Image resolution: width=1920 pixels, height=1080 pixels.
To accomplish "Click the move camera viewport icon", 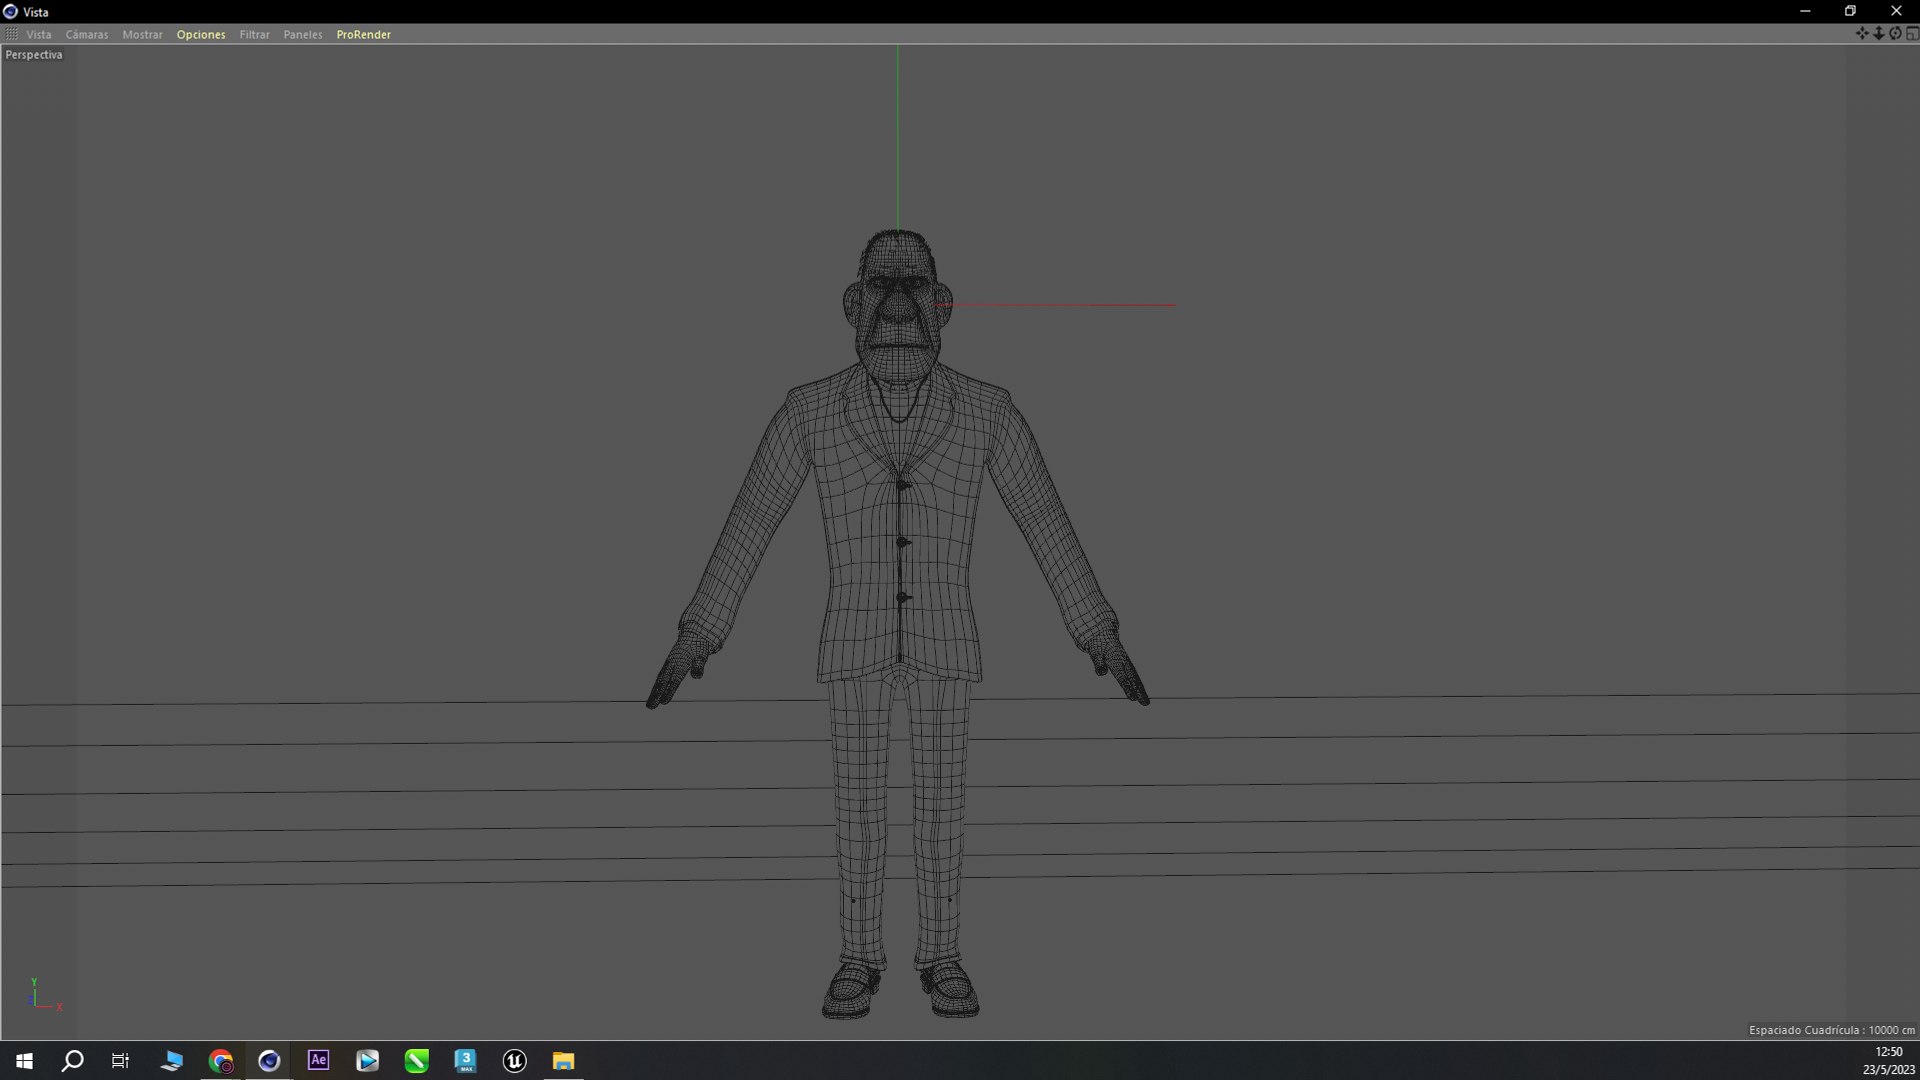I will 1862,34.
